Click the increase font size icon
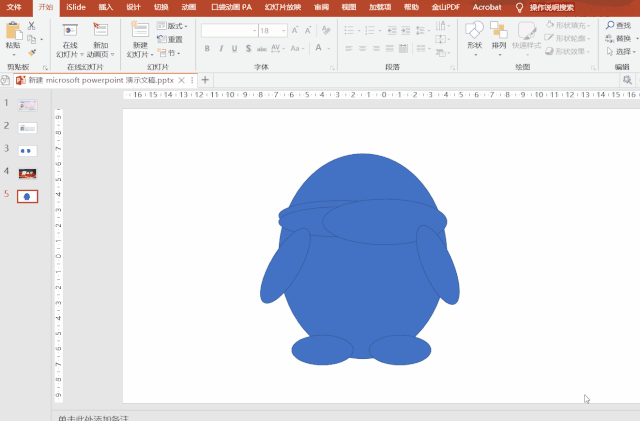The height and width of the screenshot is (421, 640). point(295,30)
